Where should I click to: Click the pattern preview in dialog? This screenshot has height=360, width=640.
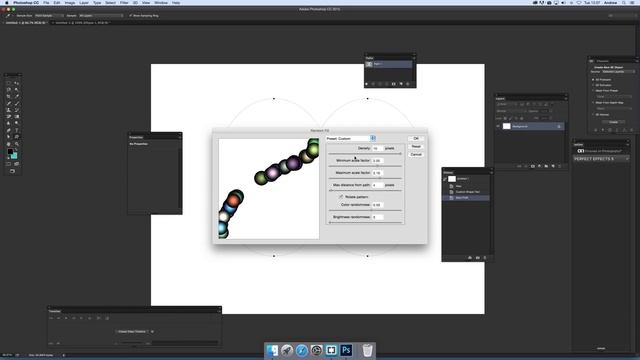269,189
